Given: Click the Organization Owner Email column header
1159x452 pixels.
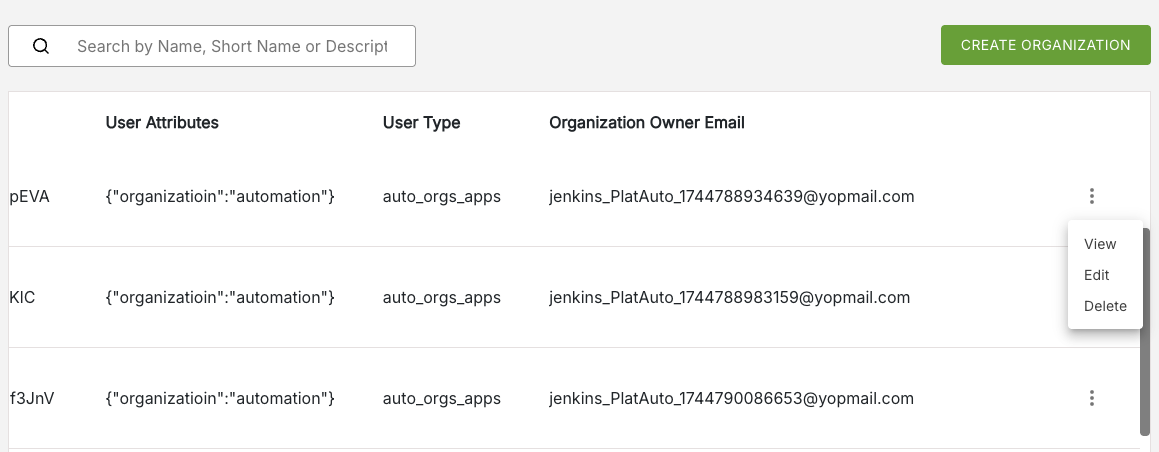Looking at the screenshot, I should tap(647, 123).
